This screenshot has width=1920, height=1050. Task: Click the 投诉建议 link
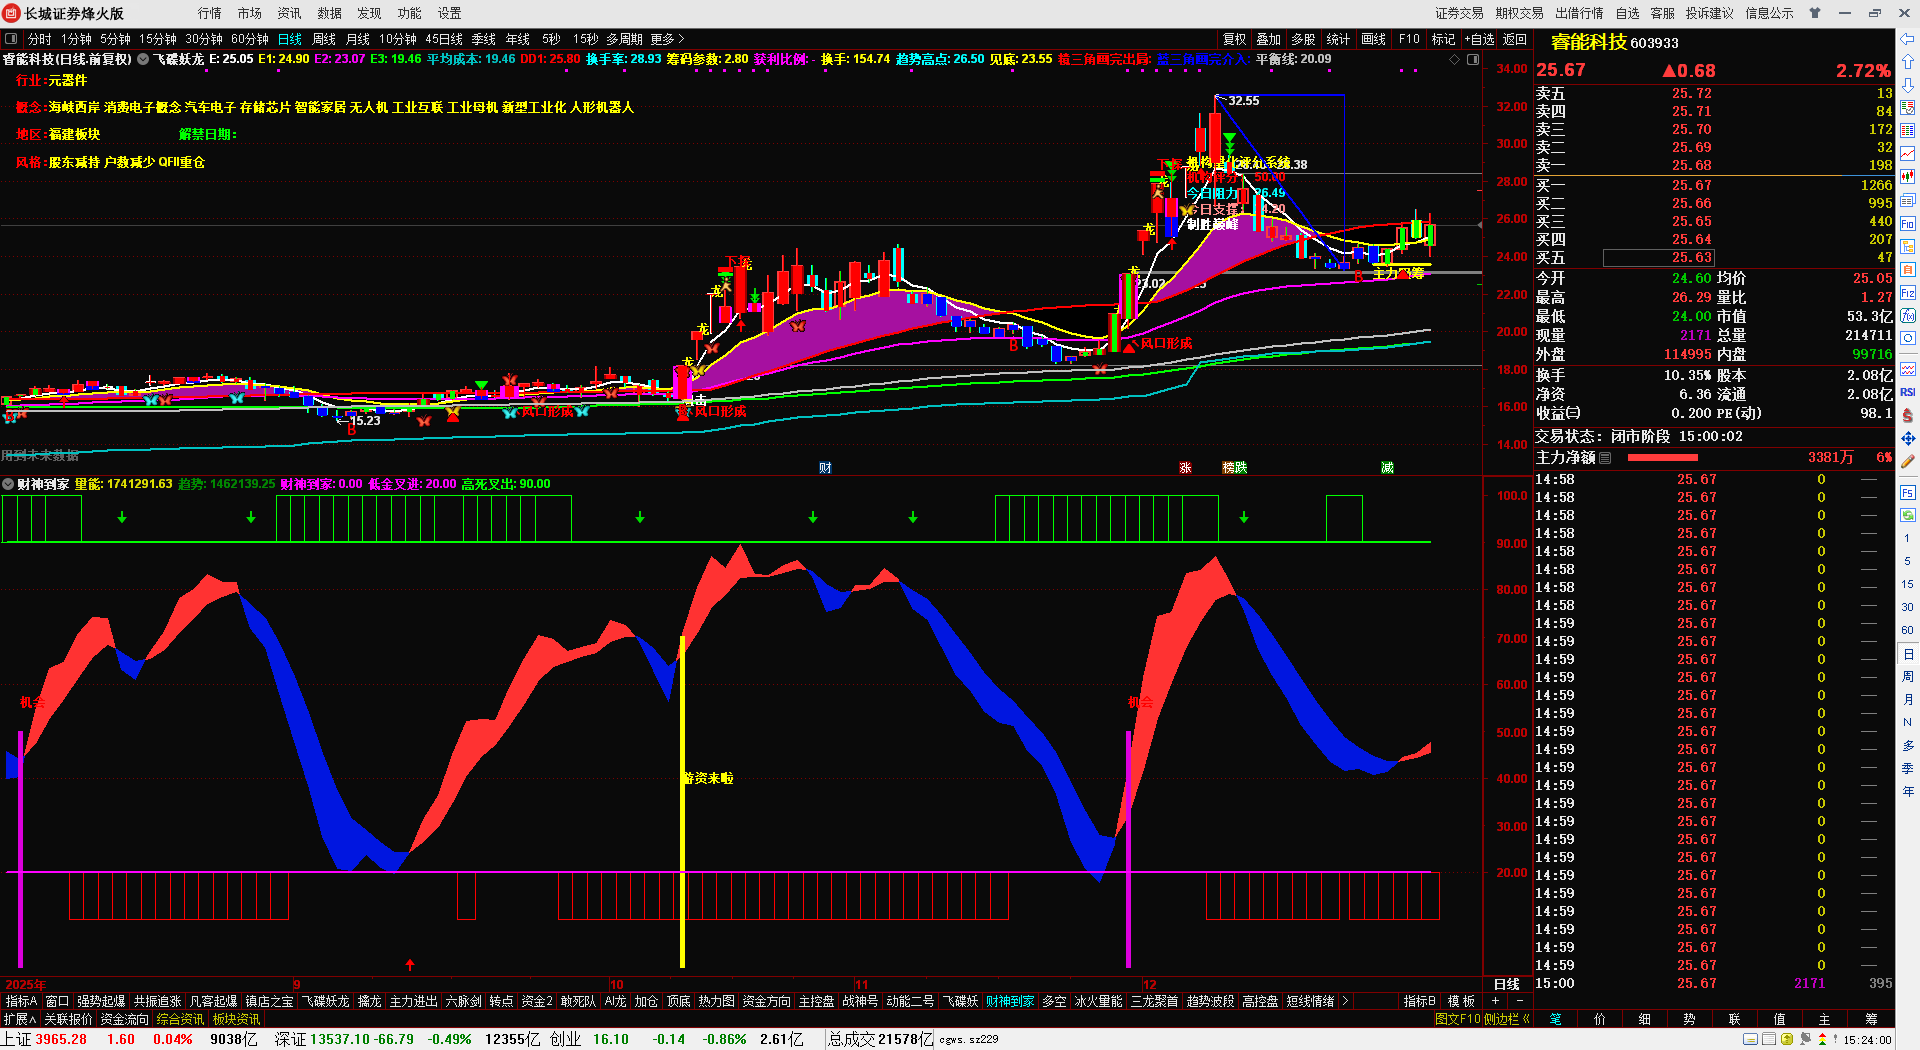pyautogui.click(x=1710, y=13)
